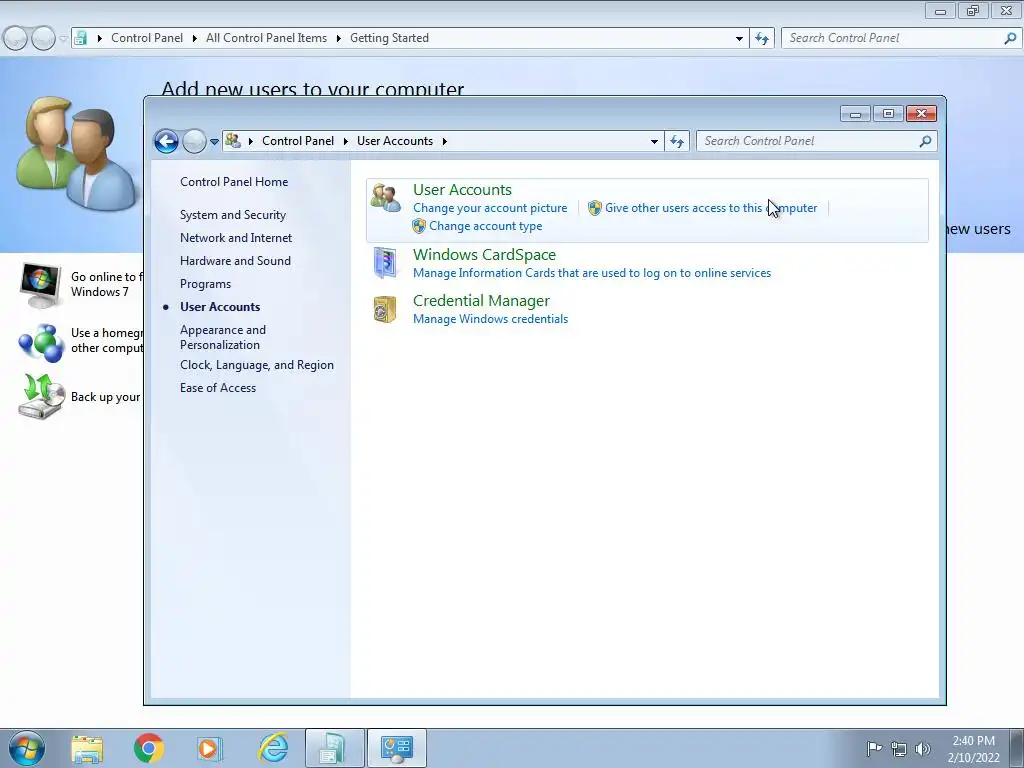Expand arrow before All Control Panel Items breadcrumb

click(195, 38)
